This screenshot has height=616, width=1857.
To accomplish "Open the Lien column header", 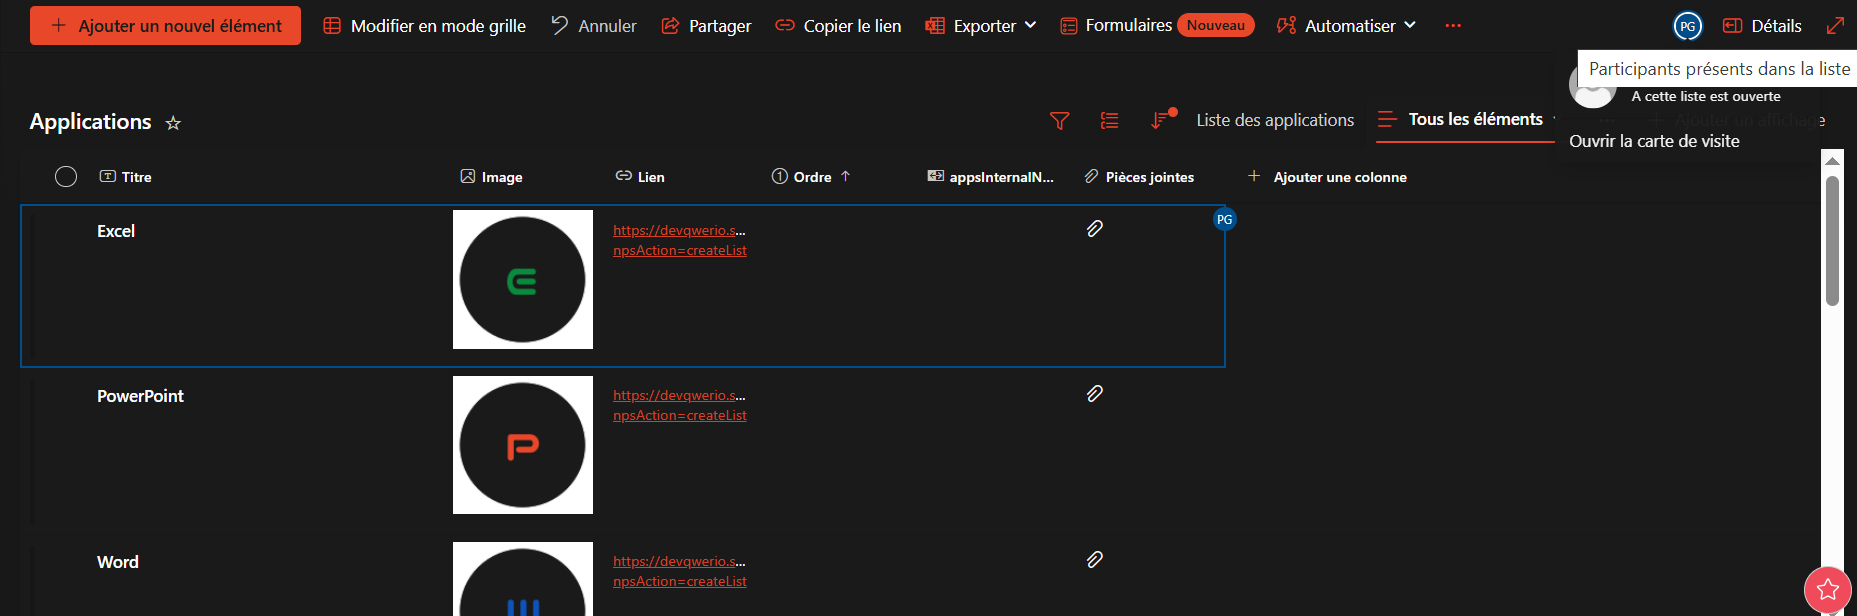I will [x=640, y=177].
